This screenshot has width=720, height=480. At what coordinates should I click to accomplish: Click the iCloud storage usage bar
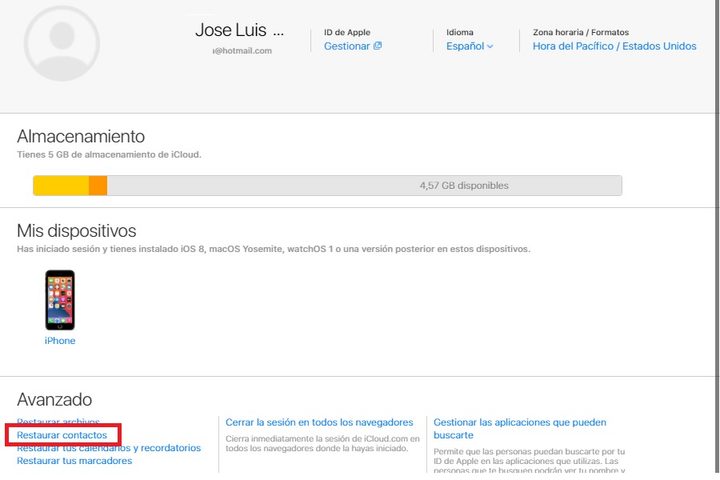pyautogui.click(x=327, y=185)
